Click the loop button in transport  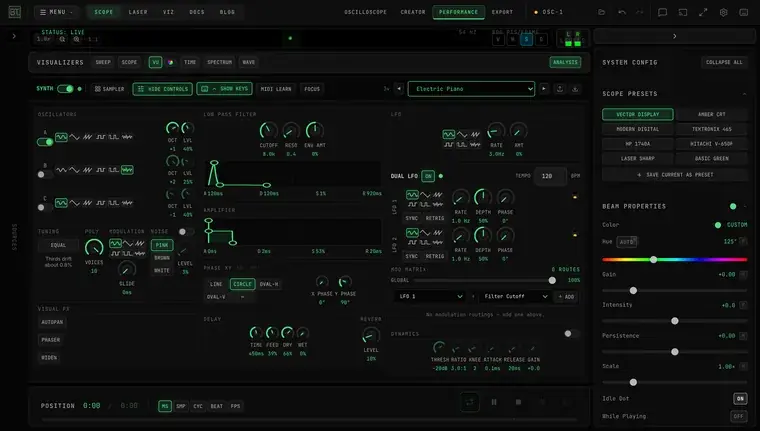pos(470,402)
